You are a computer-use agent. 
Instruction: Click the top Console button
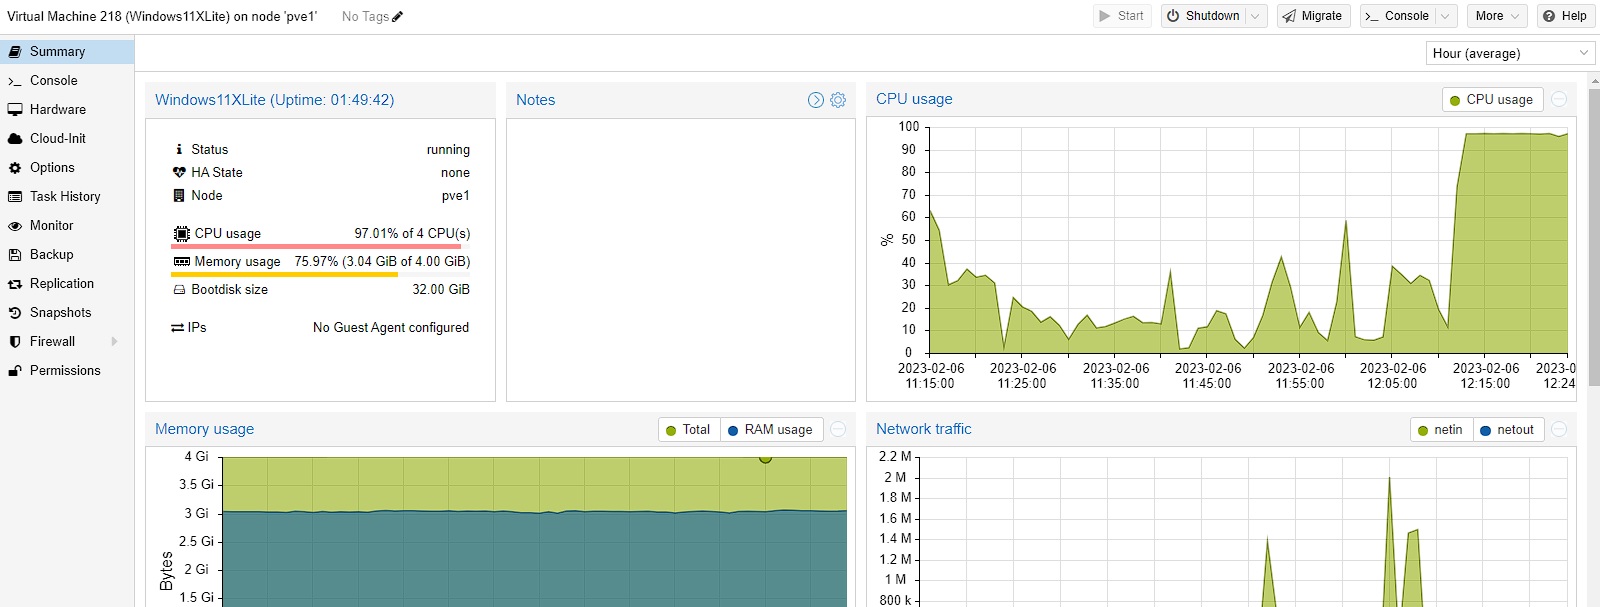tap(1397, 16)
